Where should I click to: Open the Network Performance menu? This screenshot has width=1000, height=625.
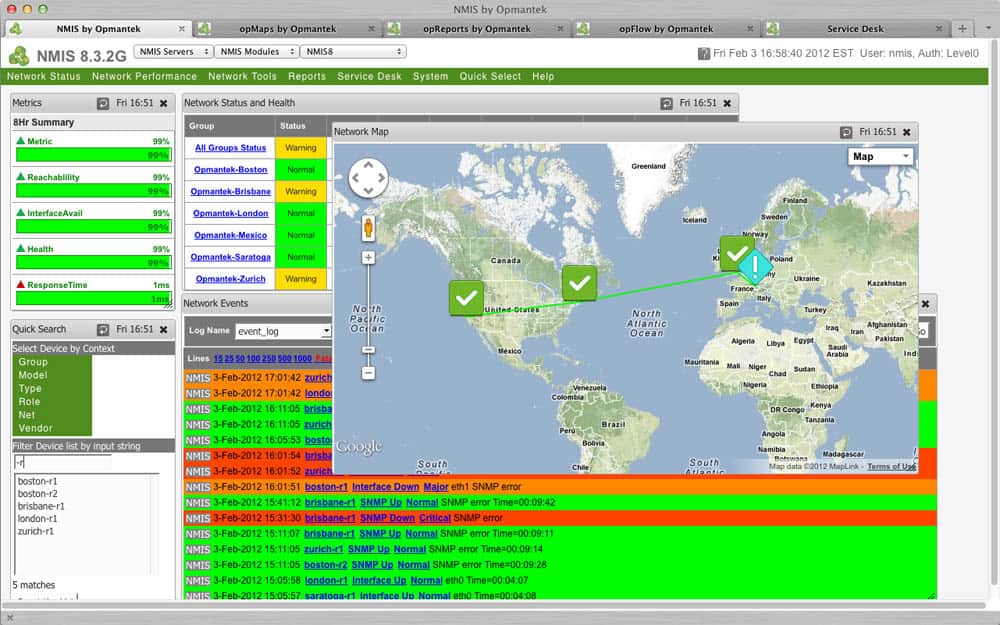click(x=144, y=77)
